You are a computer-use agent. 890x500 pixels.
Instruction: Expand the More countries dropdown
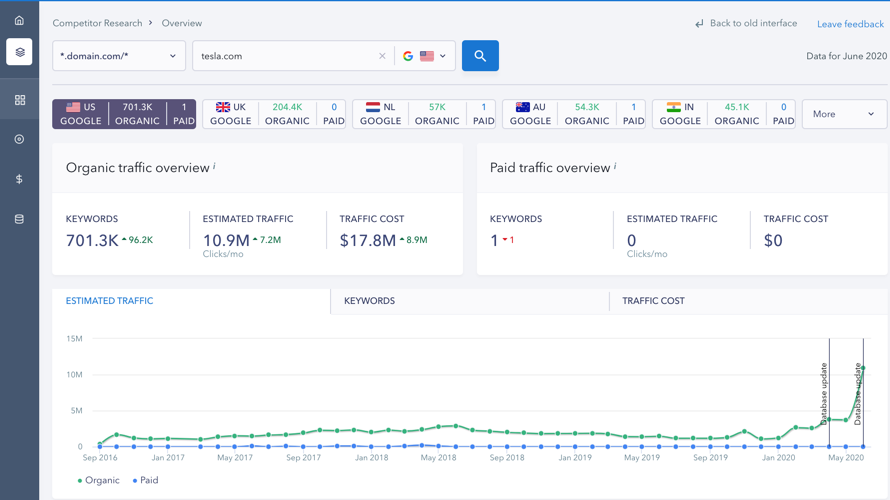pos(843,114)
